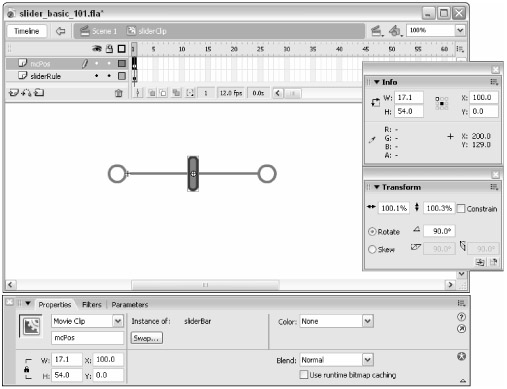Screen dimensions: 507x389
Task: Switch to the Parameters tab
Action: (130, 305)
